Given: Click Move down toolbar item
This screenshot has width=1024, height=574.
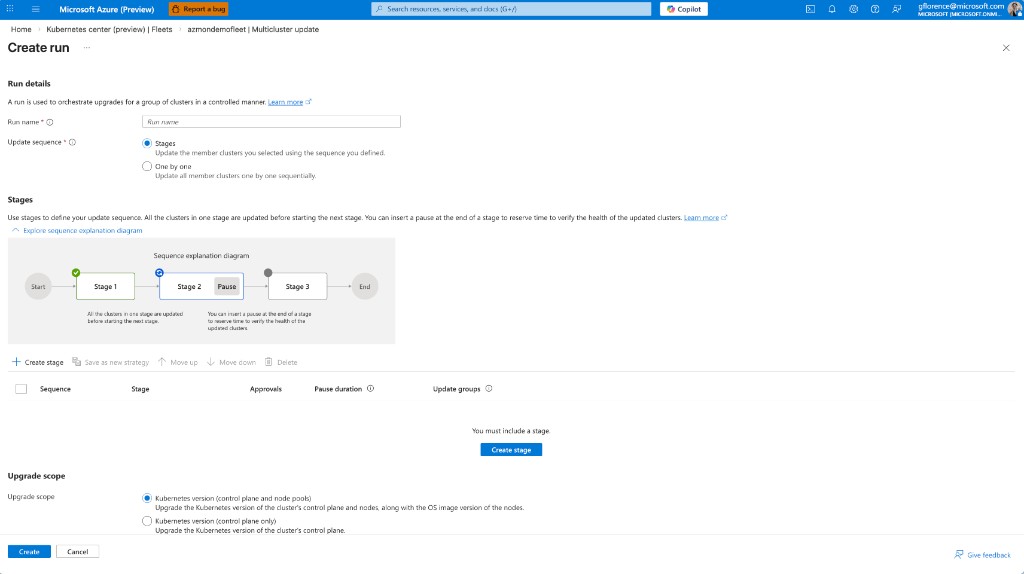Looking at the screenshot, I should pos(231,362).
